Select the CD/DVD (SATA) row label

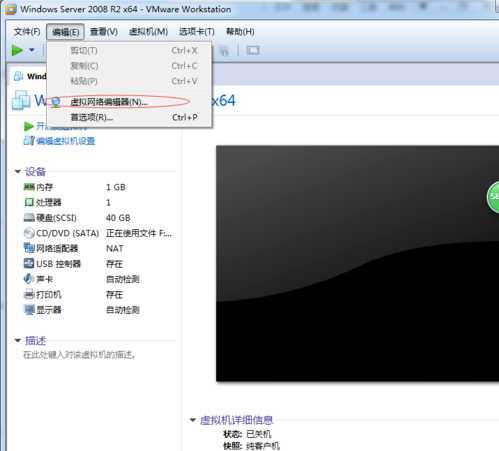click(68, 233)
